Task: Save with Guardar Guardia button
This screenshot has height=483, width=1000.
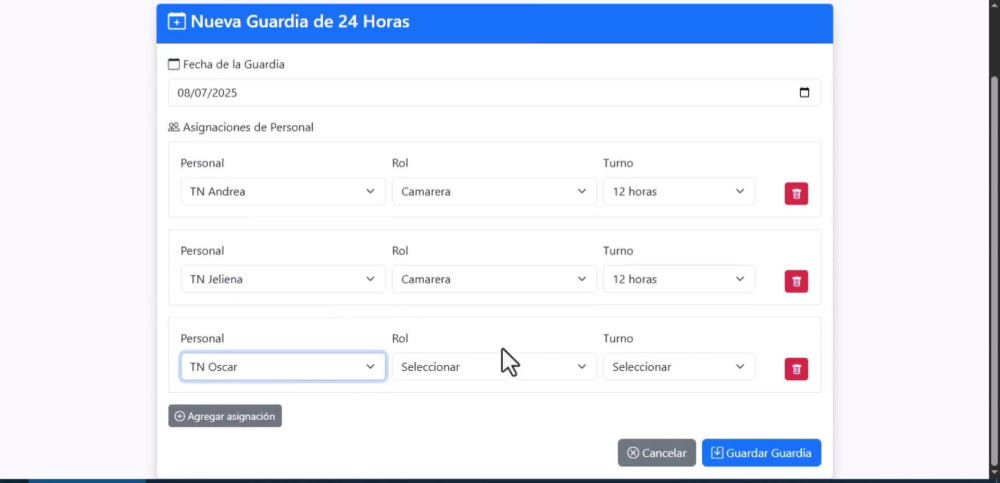Action: click(x=761, y=453)
